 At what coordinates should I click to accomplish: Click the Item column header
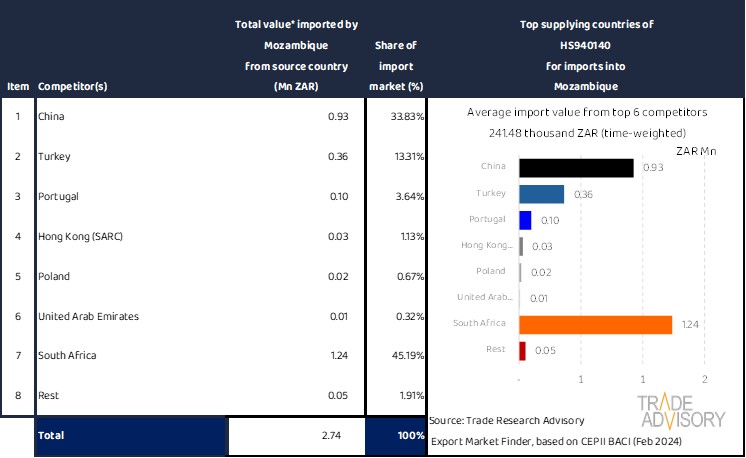click(16, 86)
